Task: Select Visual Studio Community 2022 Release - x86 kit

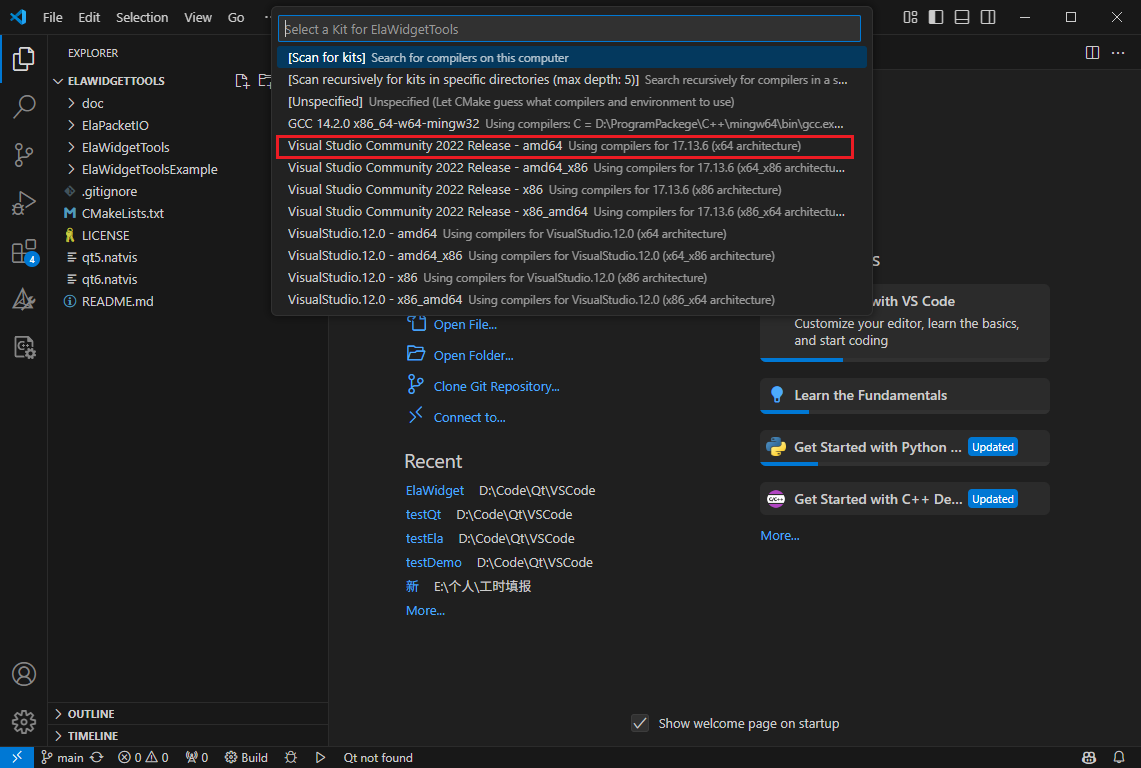Action: (572, 189)
